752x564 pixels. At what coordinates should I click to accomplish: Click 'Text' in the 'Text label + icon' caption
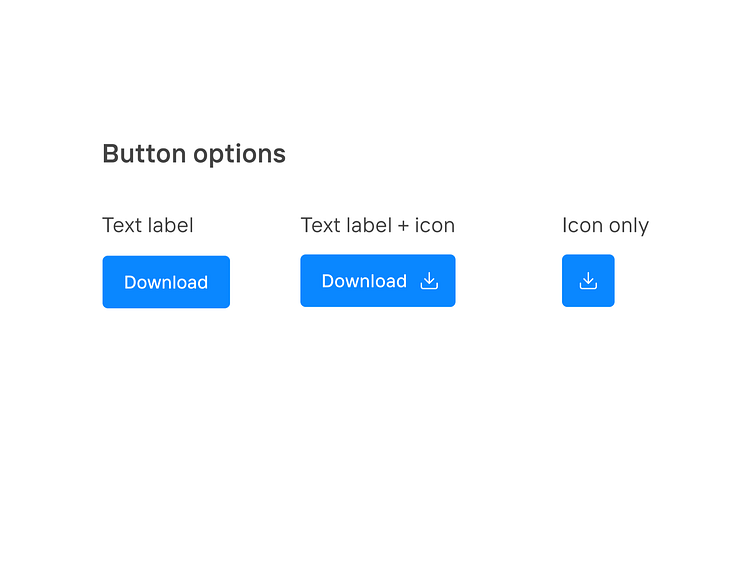[320, 225]
